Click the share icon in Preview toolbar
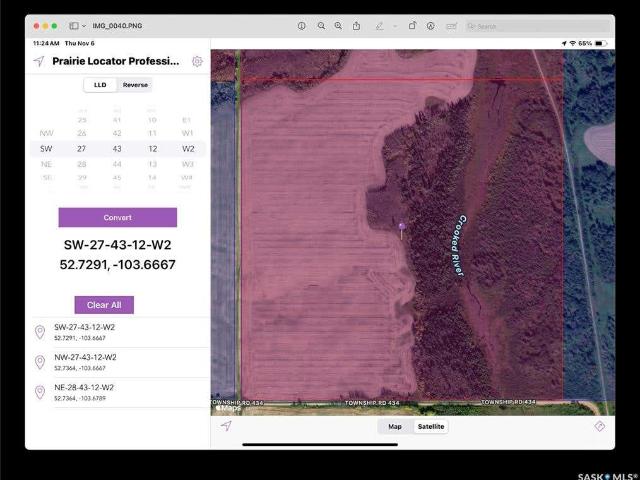 click(x=357, y=25)
